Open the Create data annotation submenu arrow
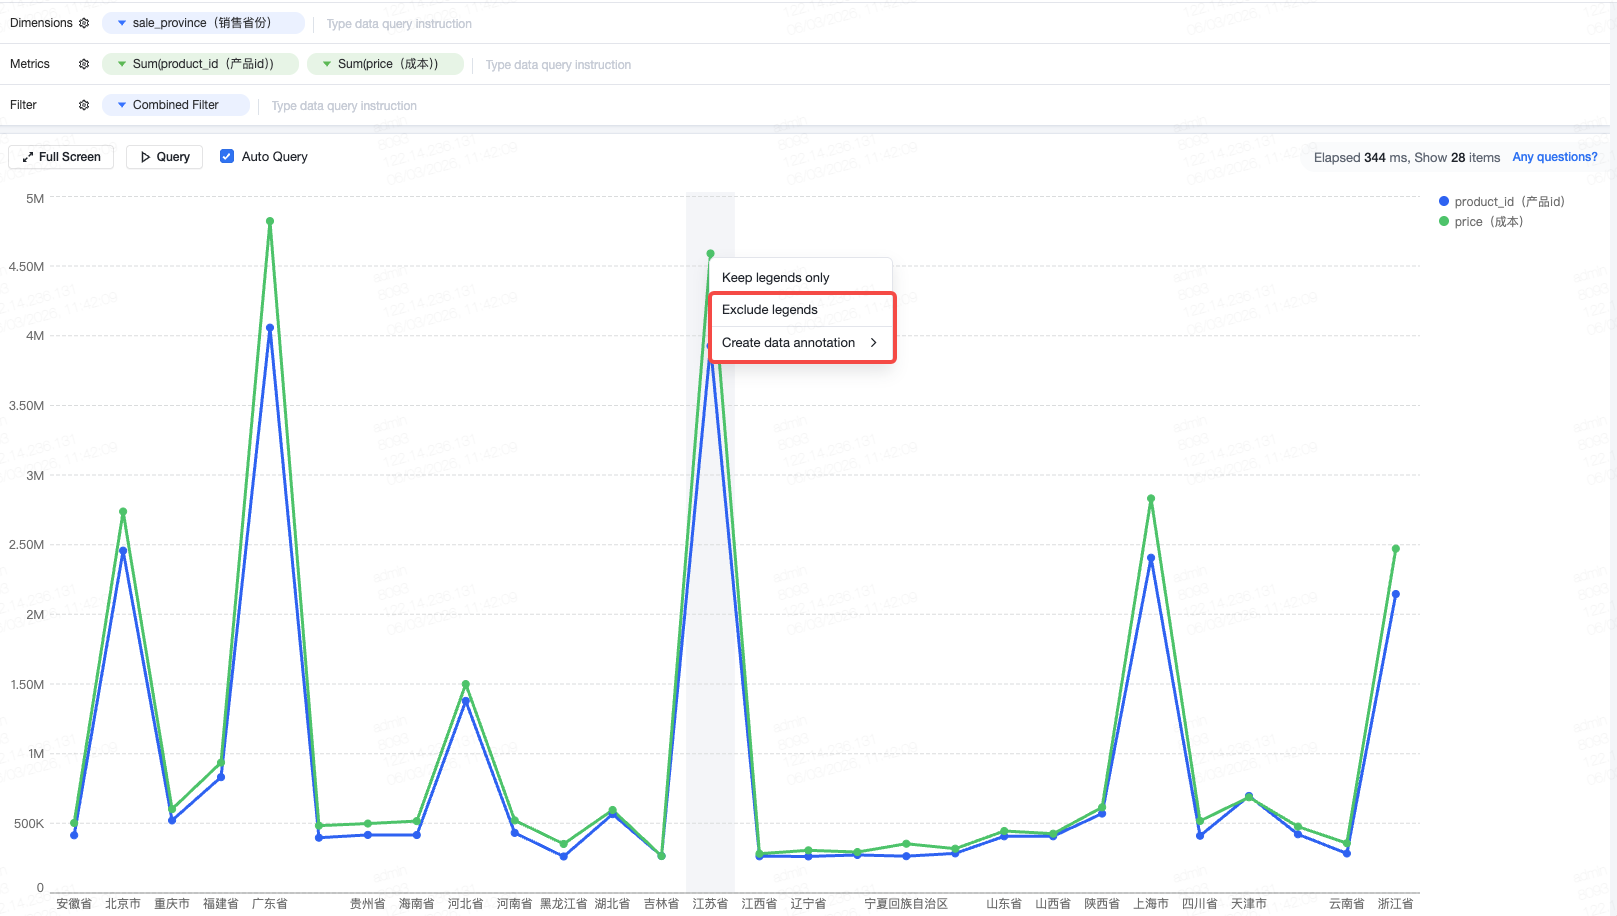Viewport: 1617px width, 916px height. click(x=873, y=342)
